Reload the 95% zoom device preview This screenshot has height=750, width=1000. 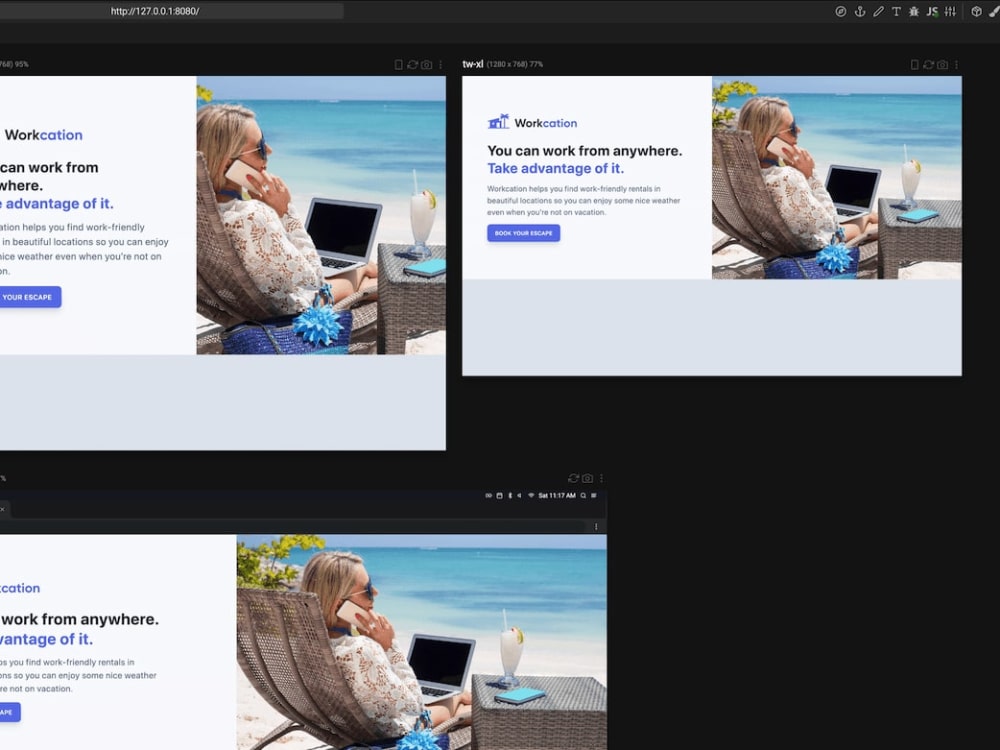413,64
